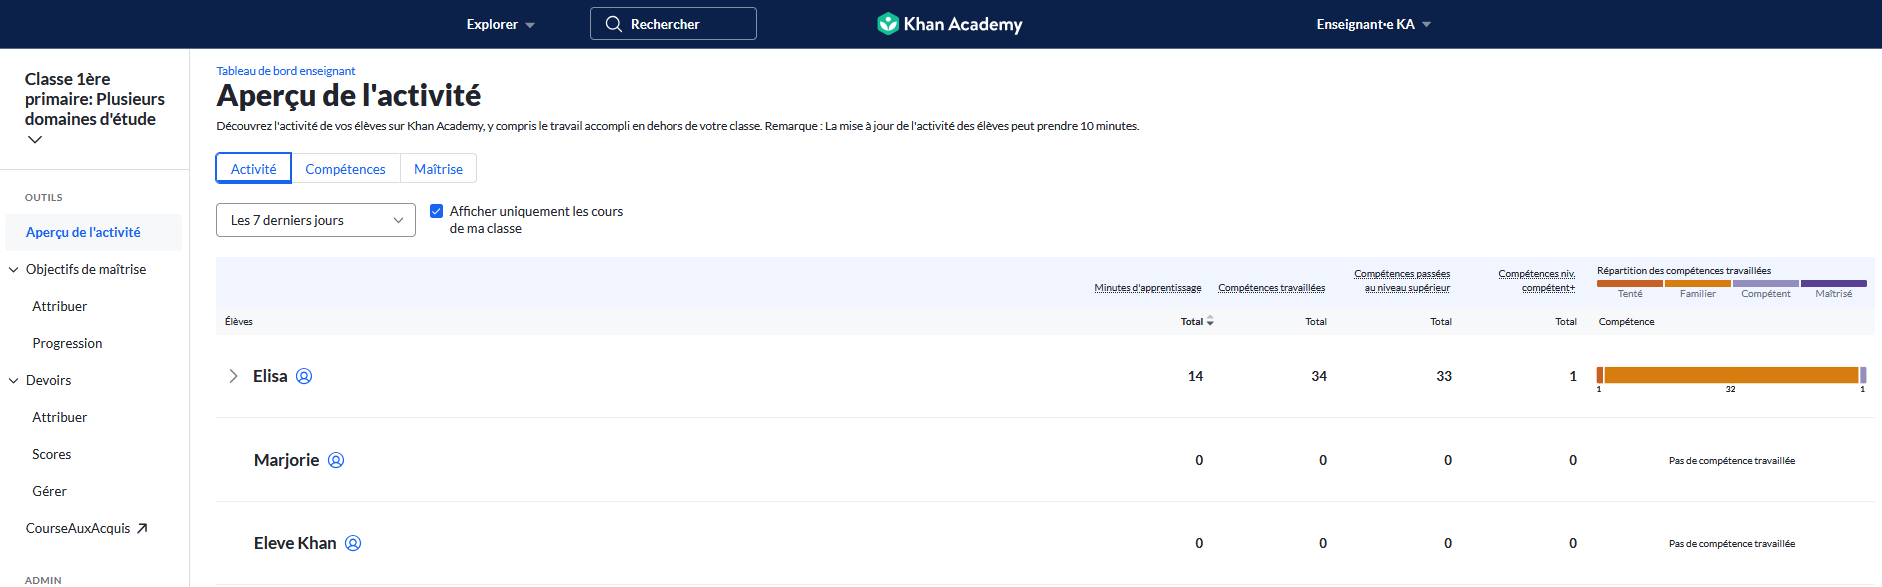Click the 'Classe 1ère primaire' class title
The height and width of the screenshot is (587, 1882).
pos(95,99)
